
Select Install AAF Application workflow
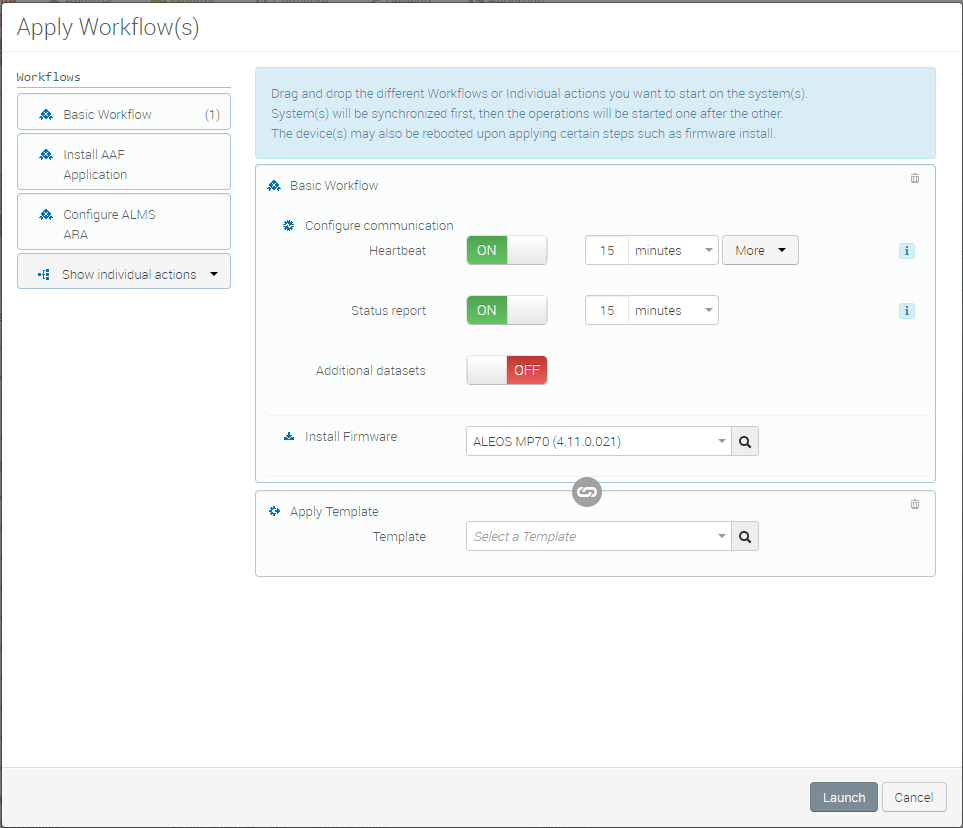tap(124, 164)
